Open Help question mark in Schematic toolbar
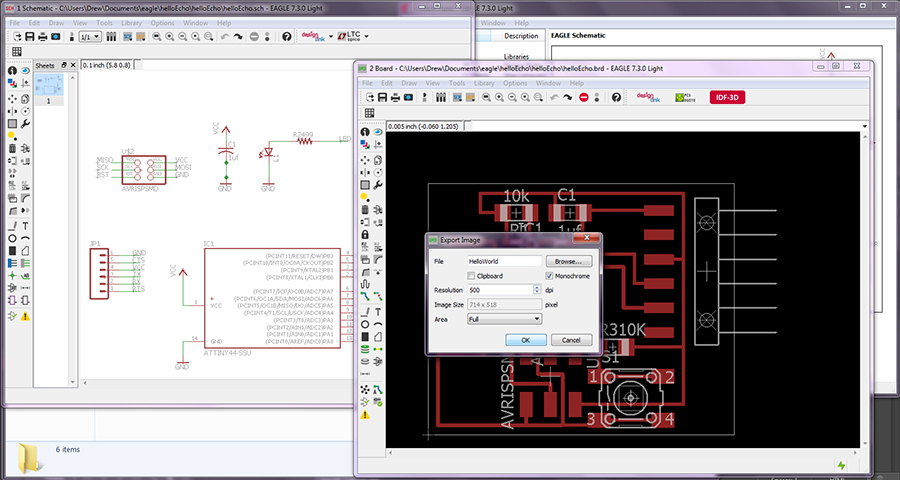Viewport: 900px width, 480px height. (286, 37)
